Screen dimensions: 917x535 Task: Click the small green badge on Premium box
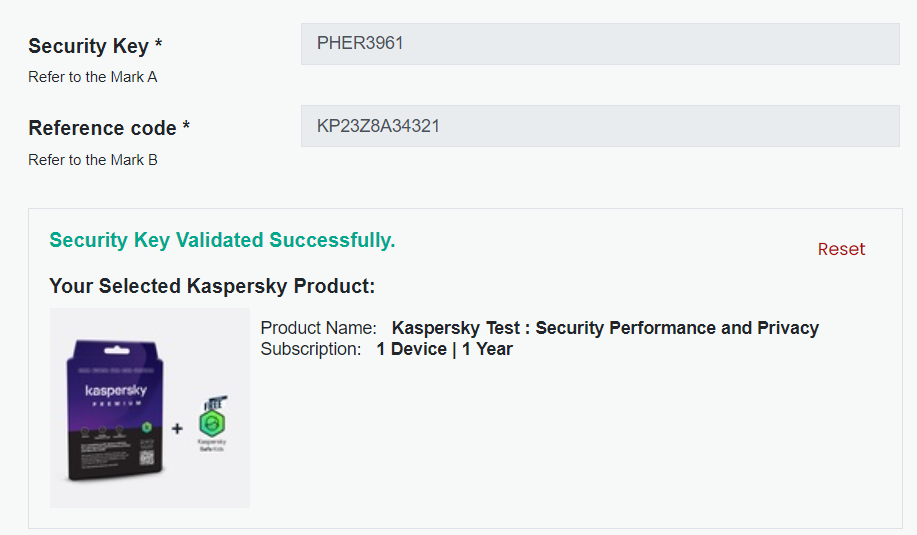click(147, 427)
